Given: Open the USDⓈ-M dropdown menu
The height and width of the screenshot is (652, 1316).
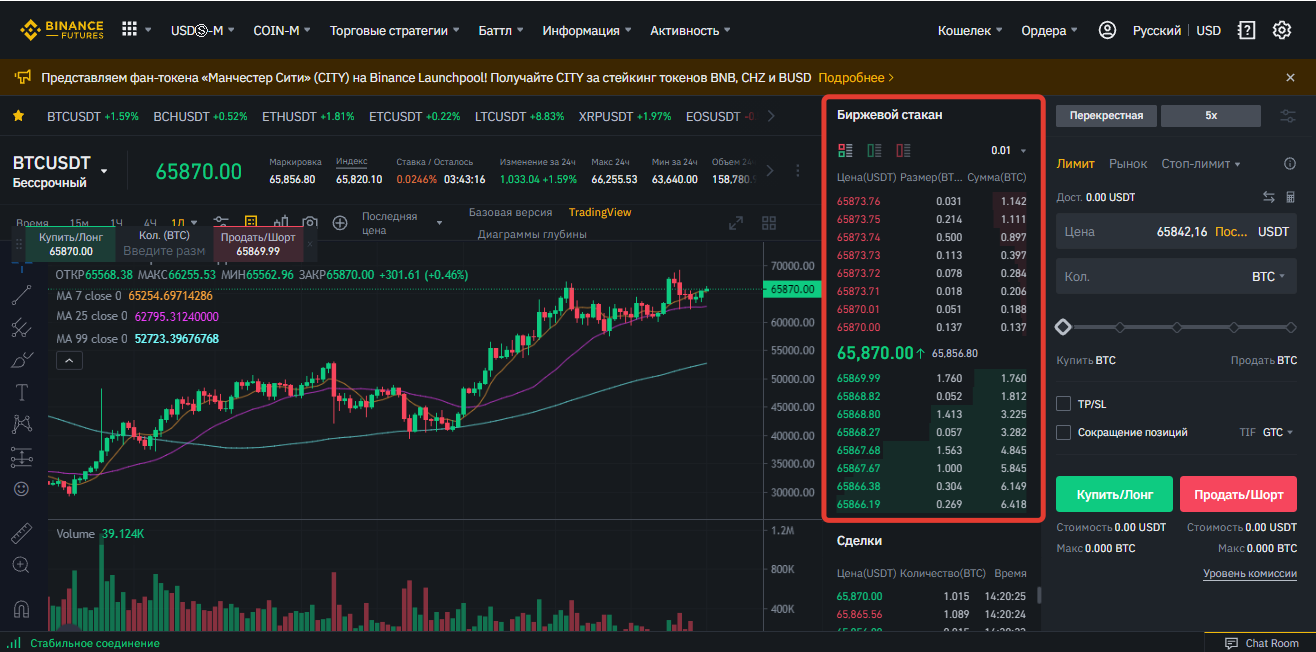Looking at the screenshot, I should [203, 30].
